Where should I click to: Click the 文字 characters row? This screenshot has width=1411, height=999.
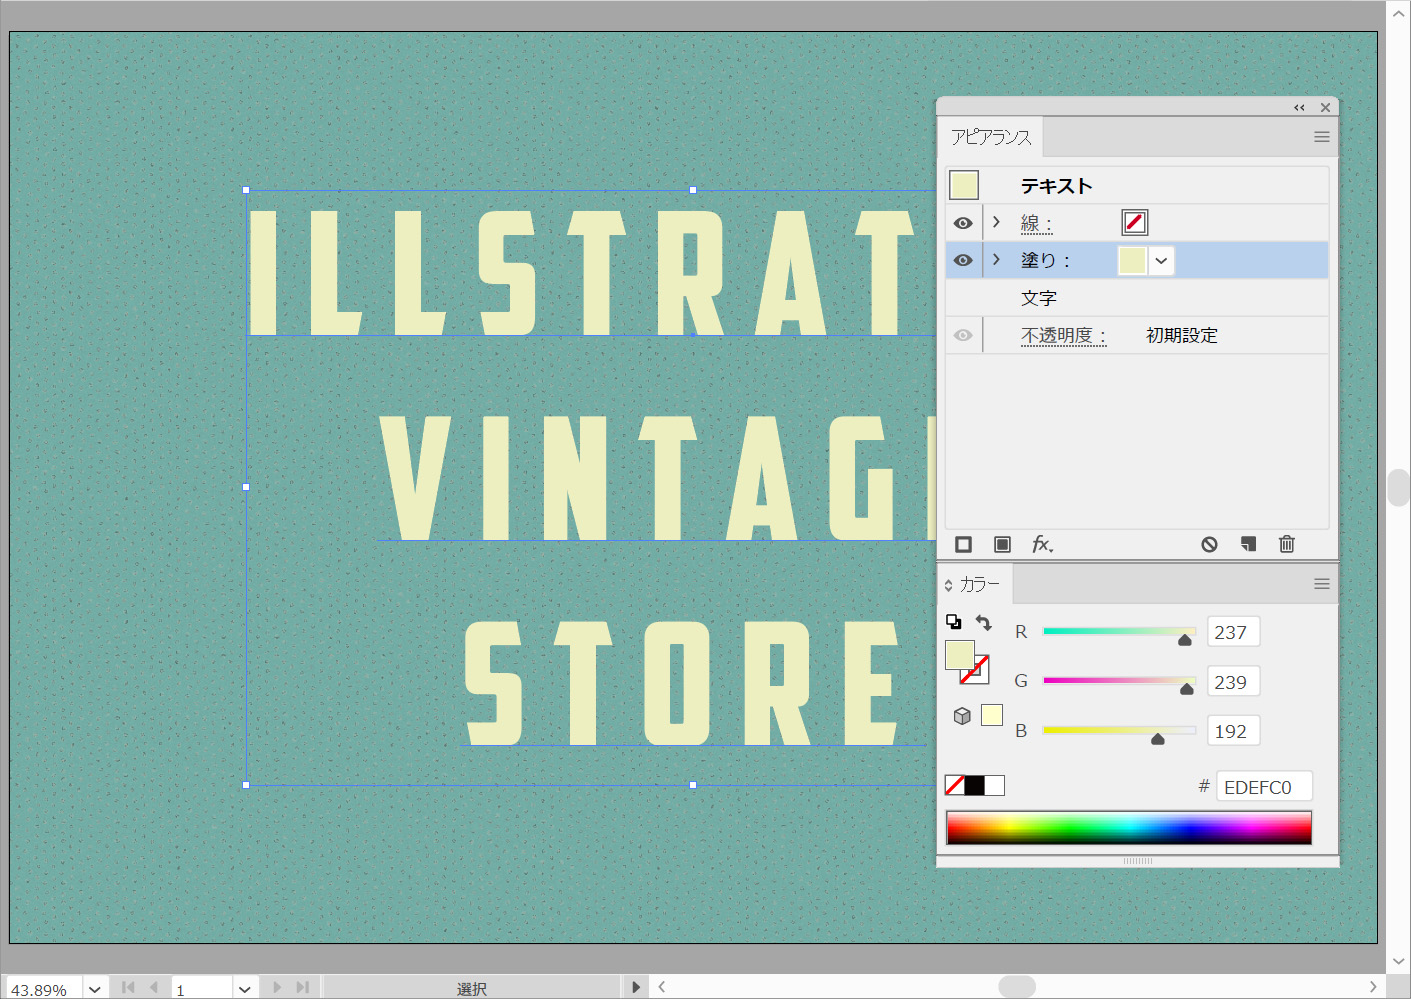point(1039,298)
